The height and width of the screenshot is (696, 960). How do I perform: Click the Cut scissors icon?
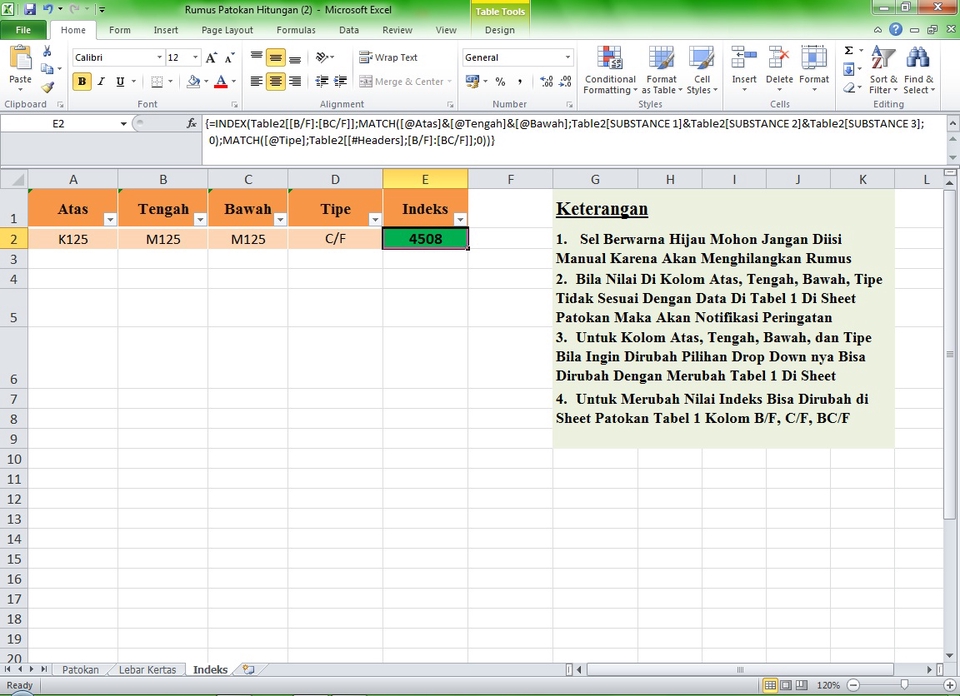point(47,52)
